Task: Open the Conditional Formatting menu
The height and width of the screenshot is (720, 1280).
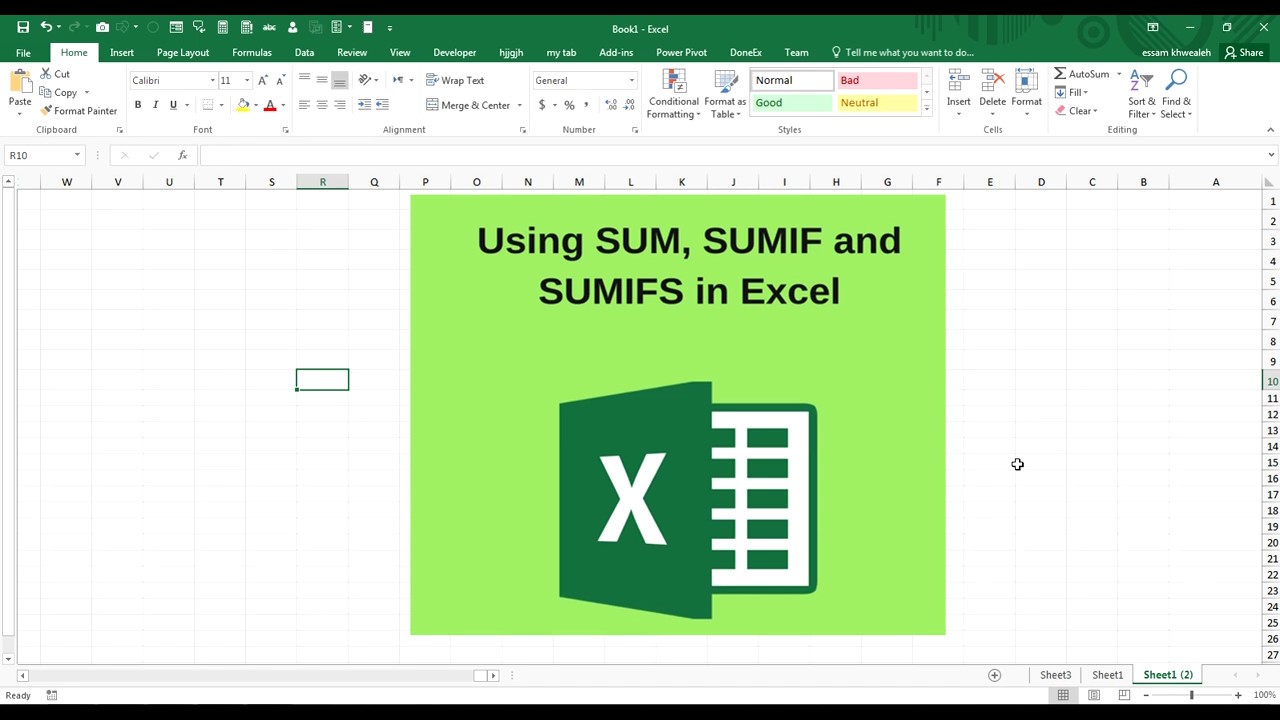Action: coord(674,94)
